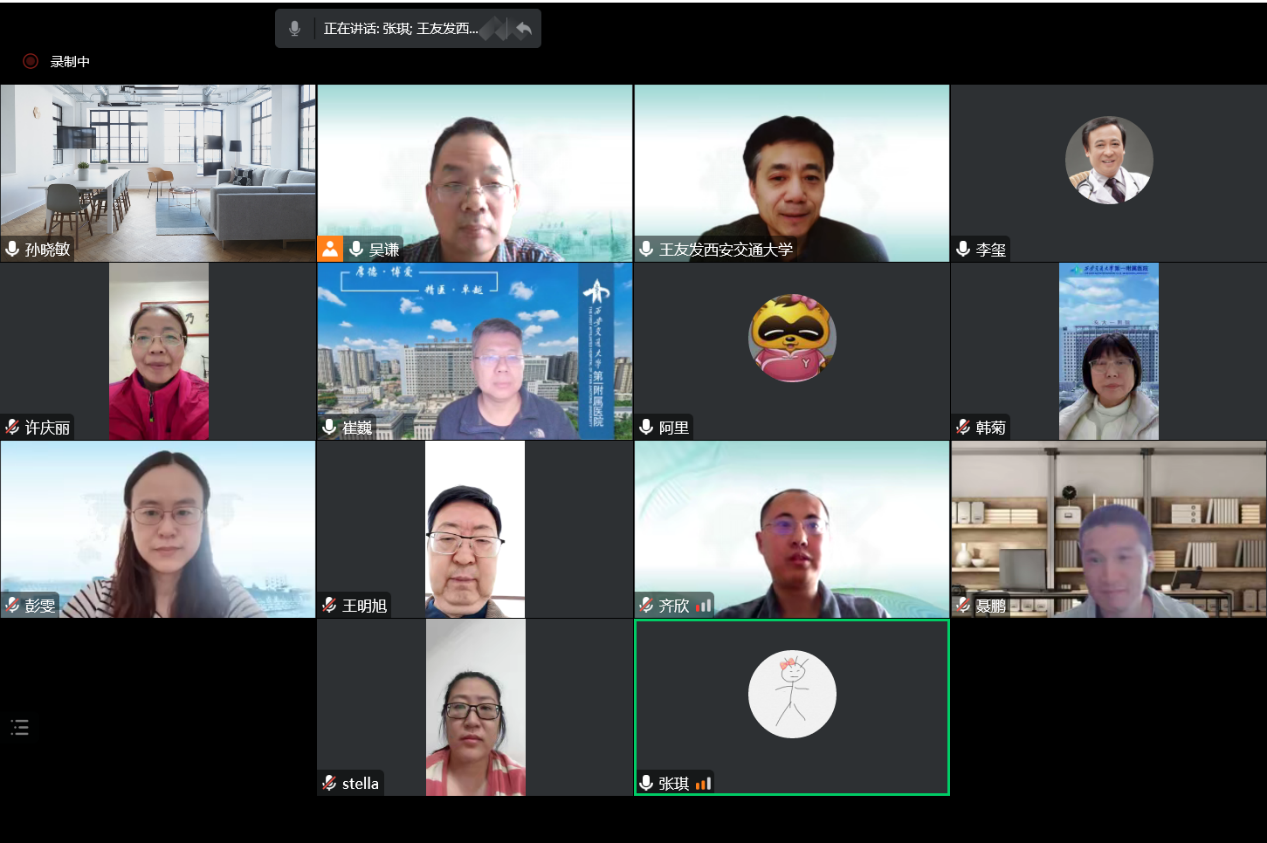Click the name label 聂鹏

[991, 605]
